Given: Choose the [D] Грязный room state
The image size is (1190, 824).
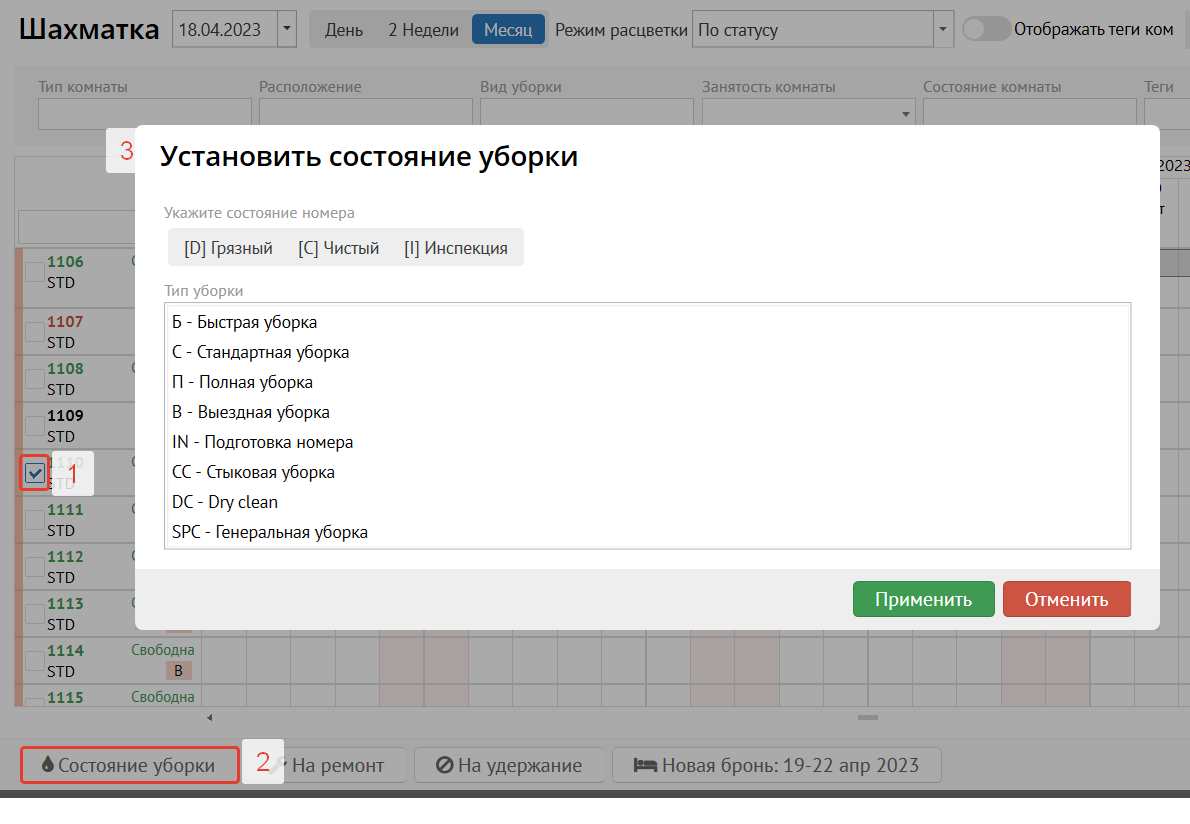Looking at the screenshot, I should coord(228,248).
